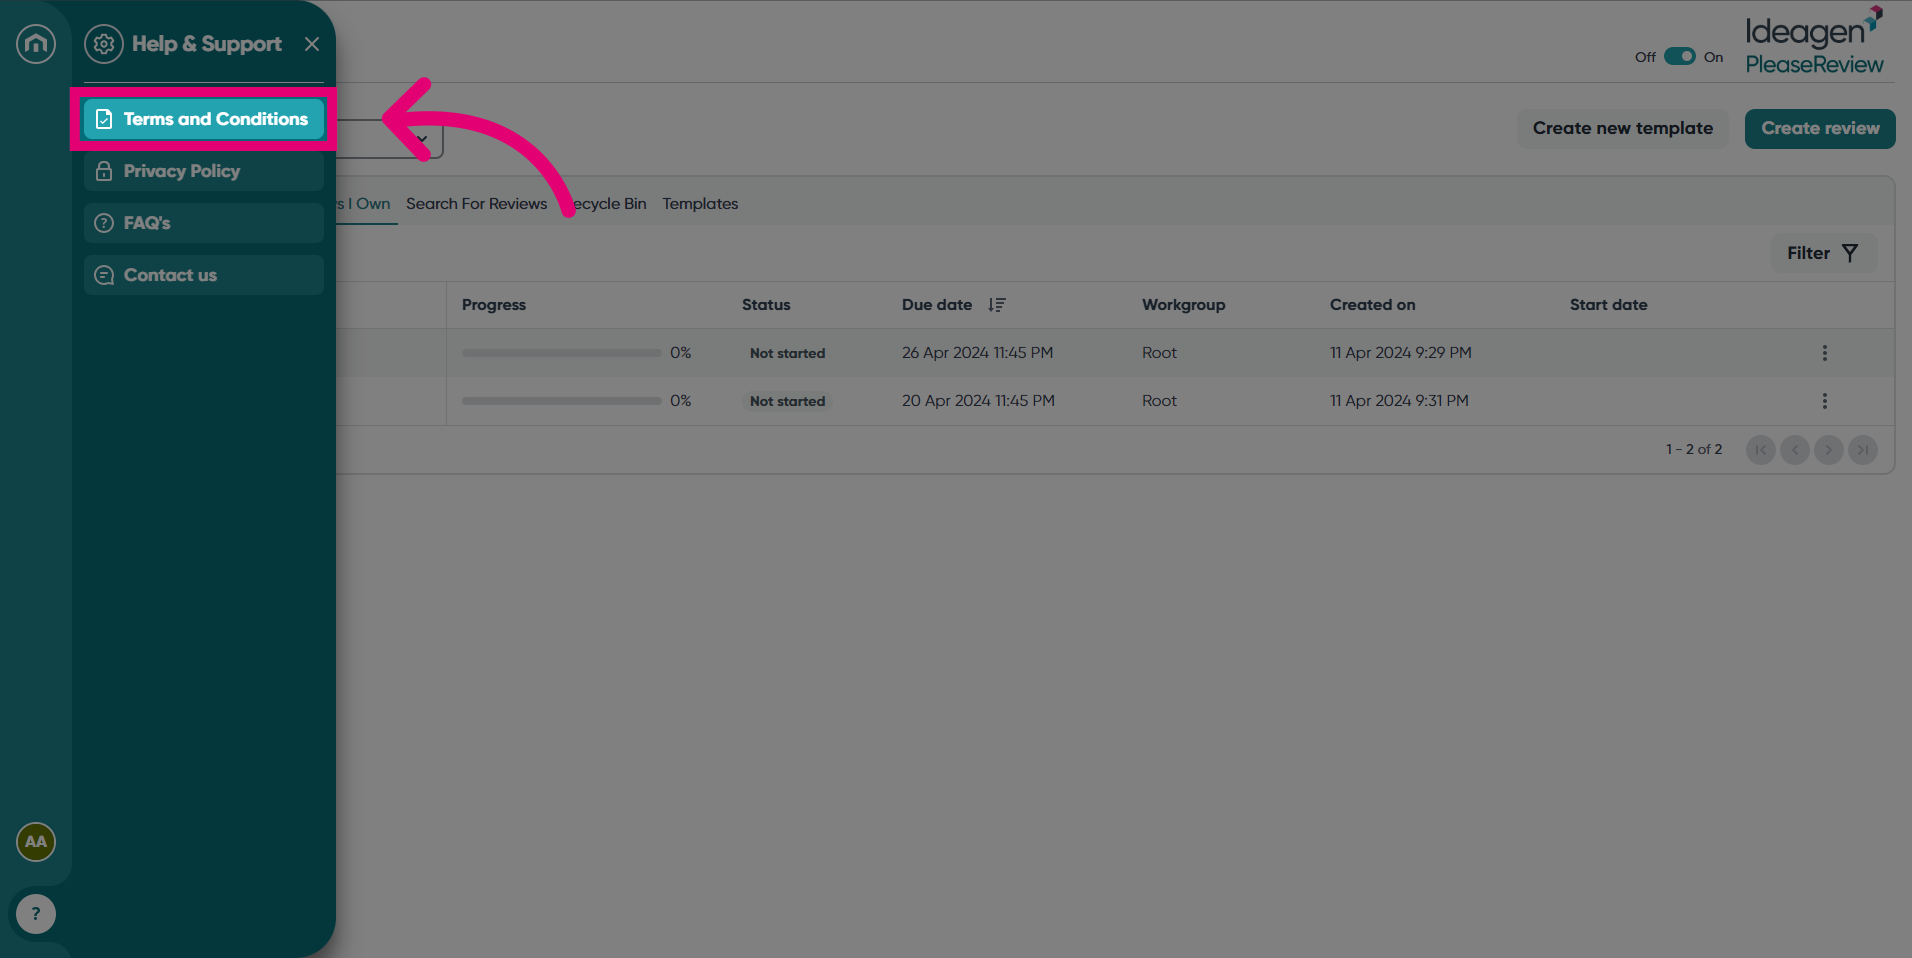Screen dimensions: 1912x958
Task: Click progress bar of 26 Apr review
Action: pyautogui.click(x=562, y=353)
